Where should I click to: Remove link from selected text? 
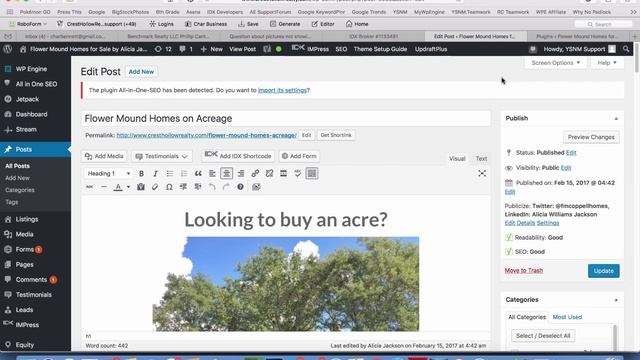tap(269, 173)
